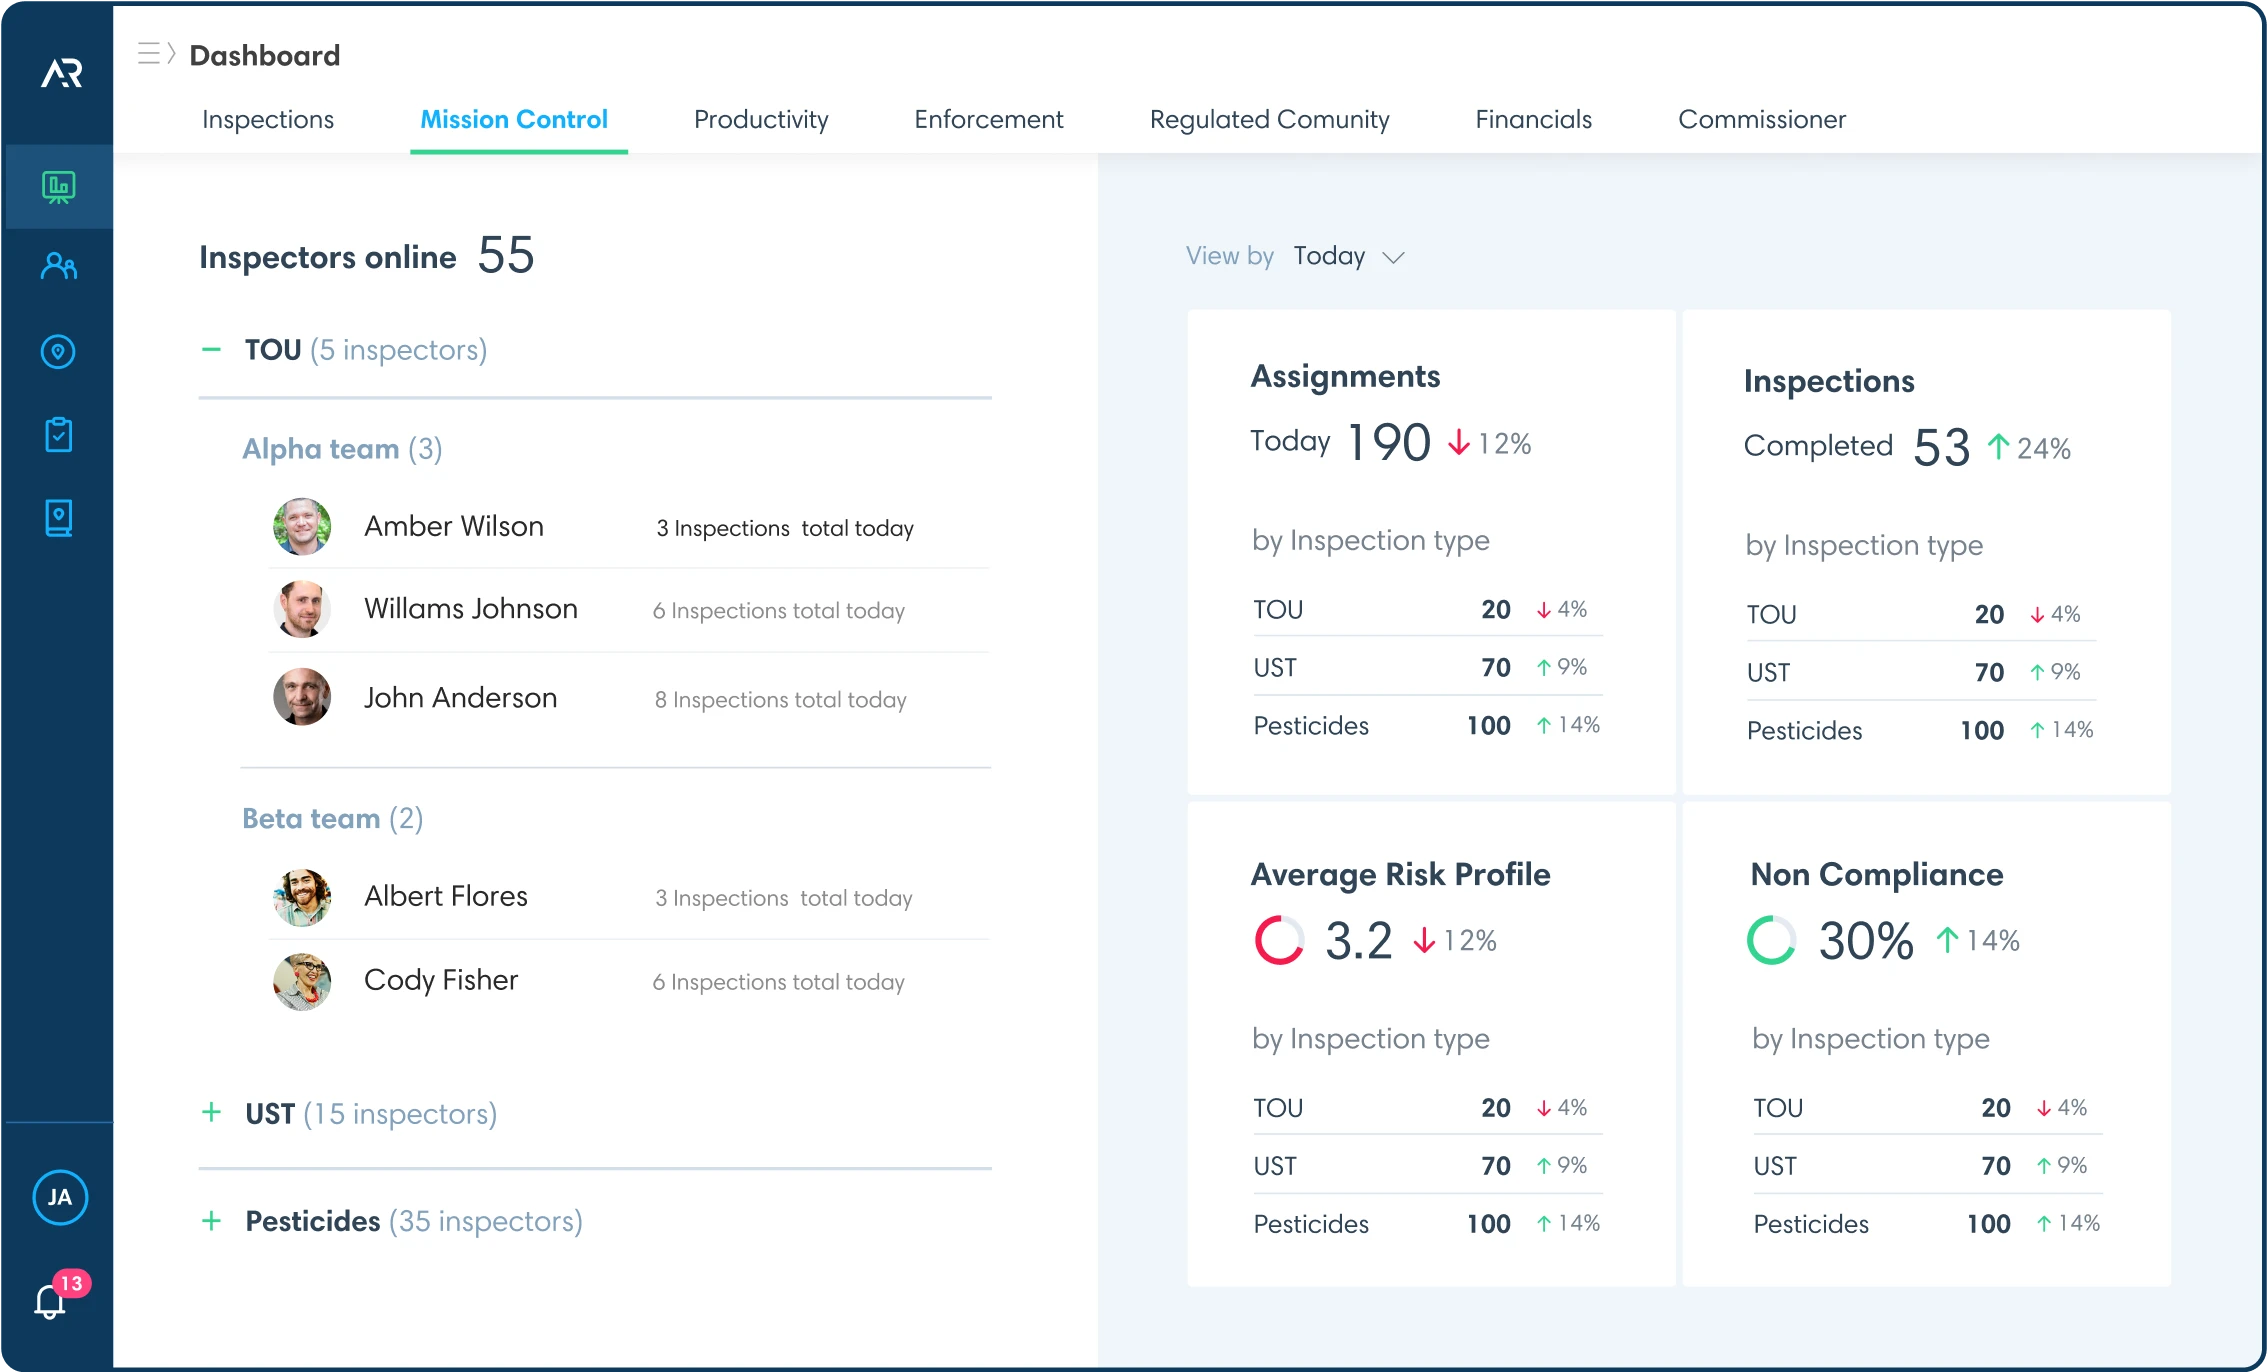Image resolution: width=2267 pixels, height=1372 pixels.
Task: Click the Average Risk Profile red ring gauge
Action: [x=1279, y=940]
